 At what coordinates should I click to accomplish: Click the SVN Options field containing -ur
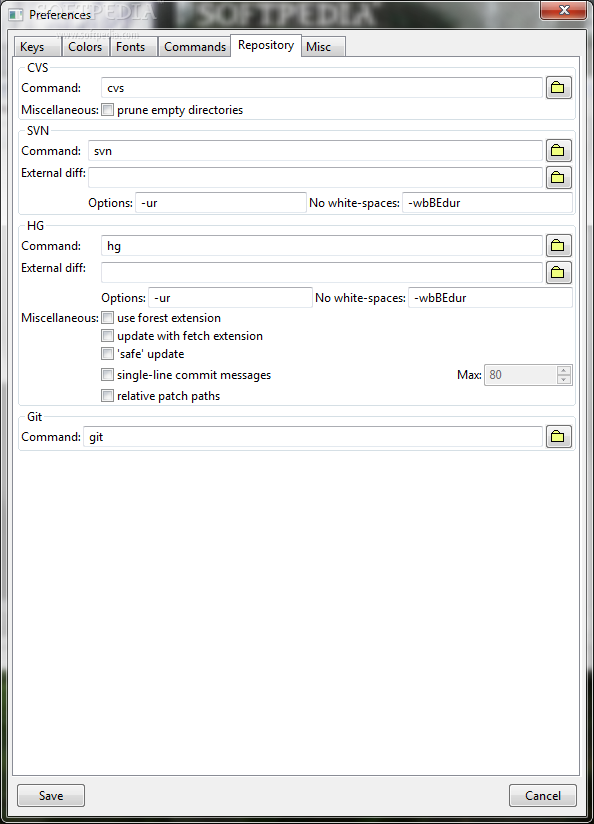coord(221,203)
